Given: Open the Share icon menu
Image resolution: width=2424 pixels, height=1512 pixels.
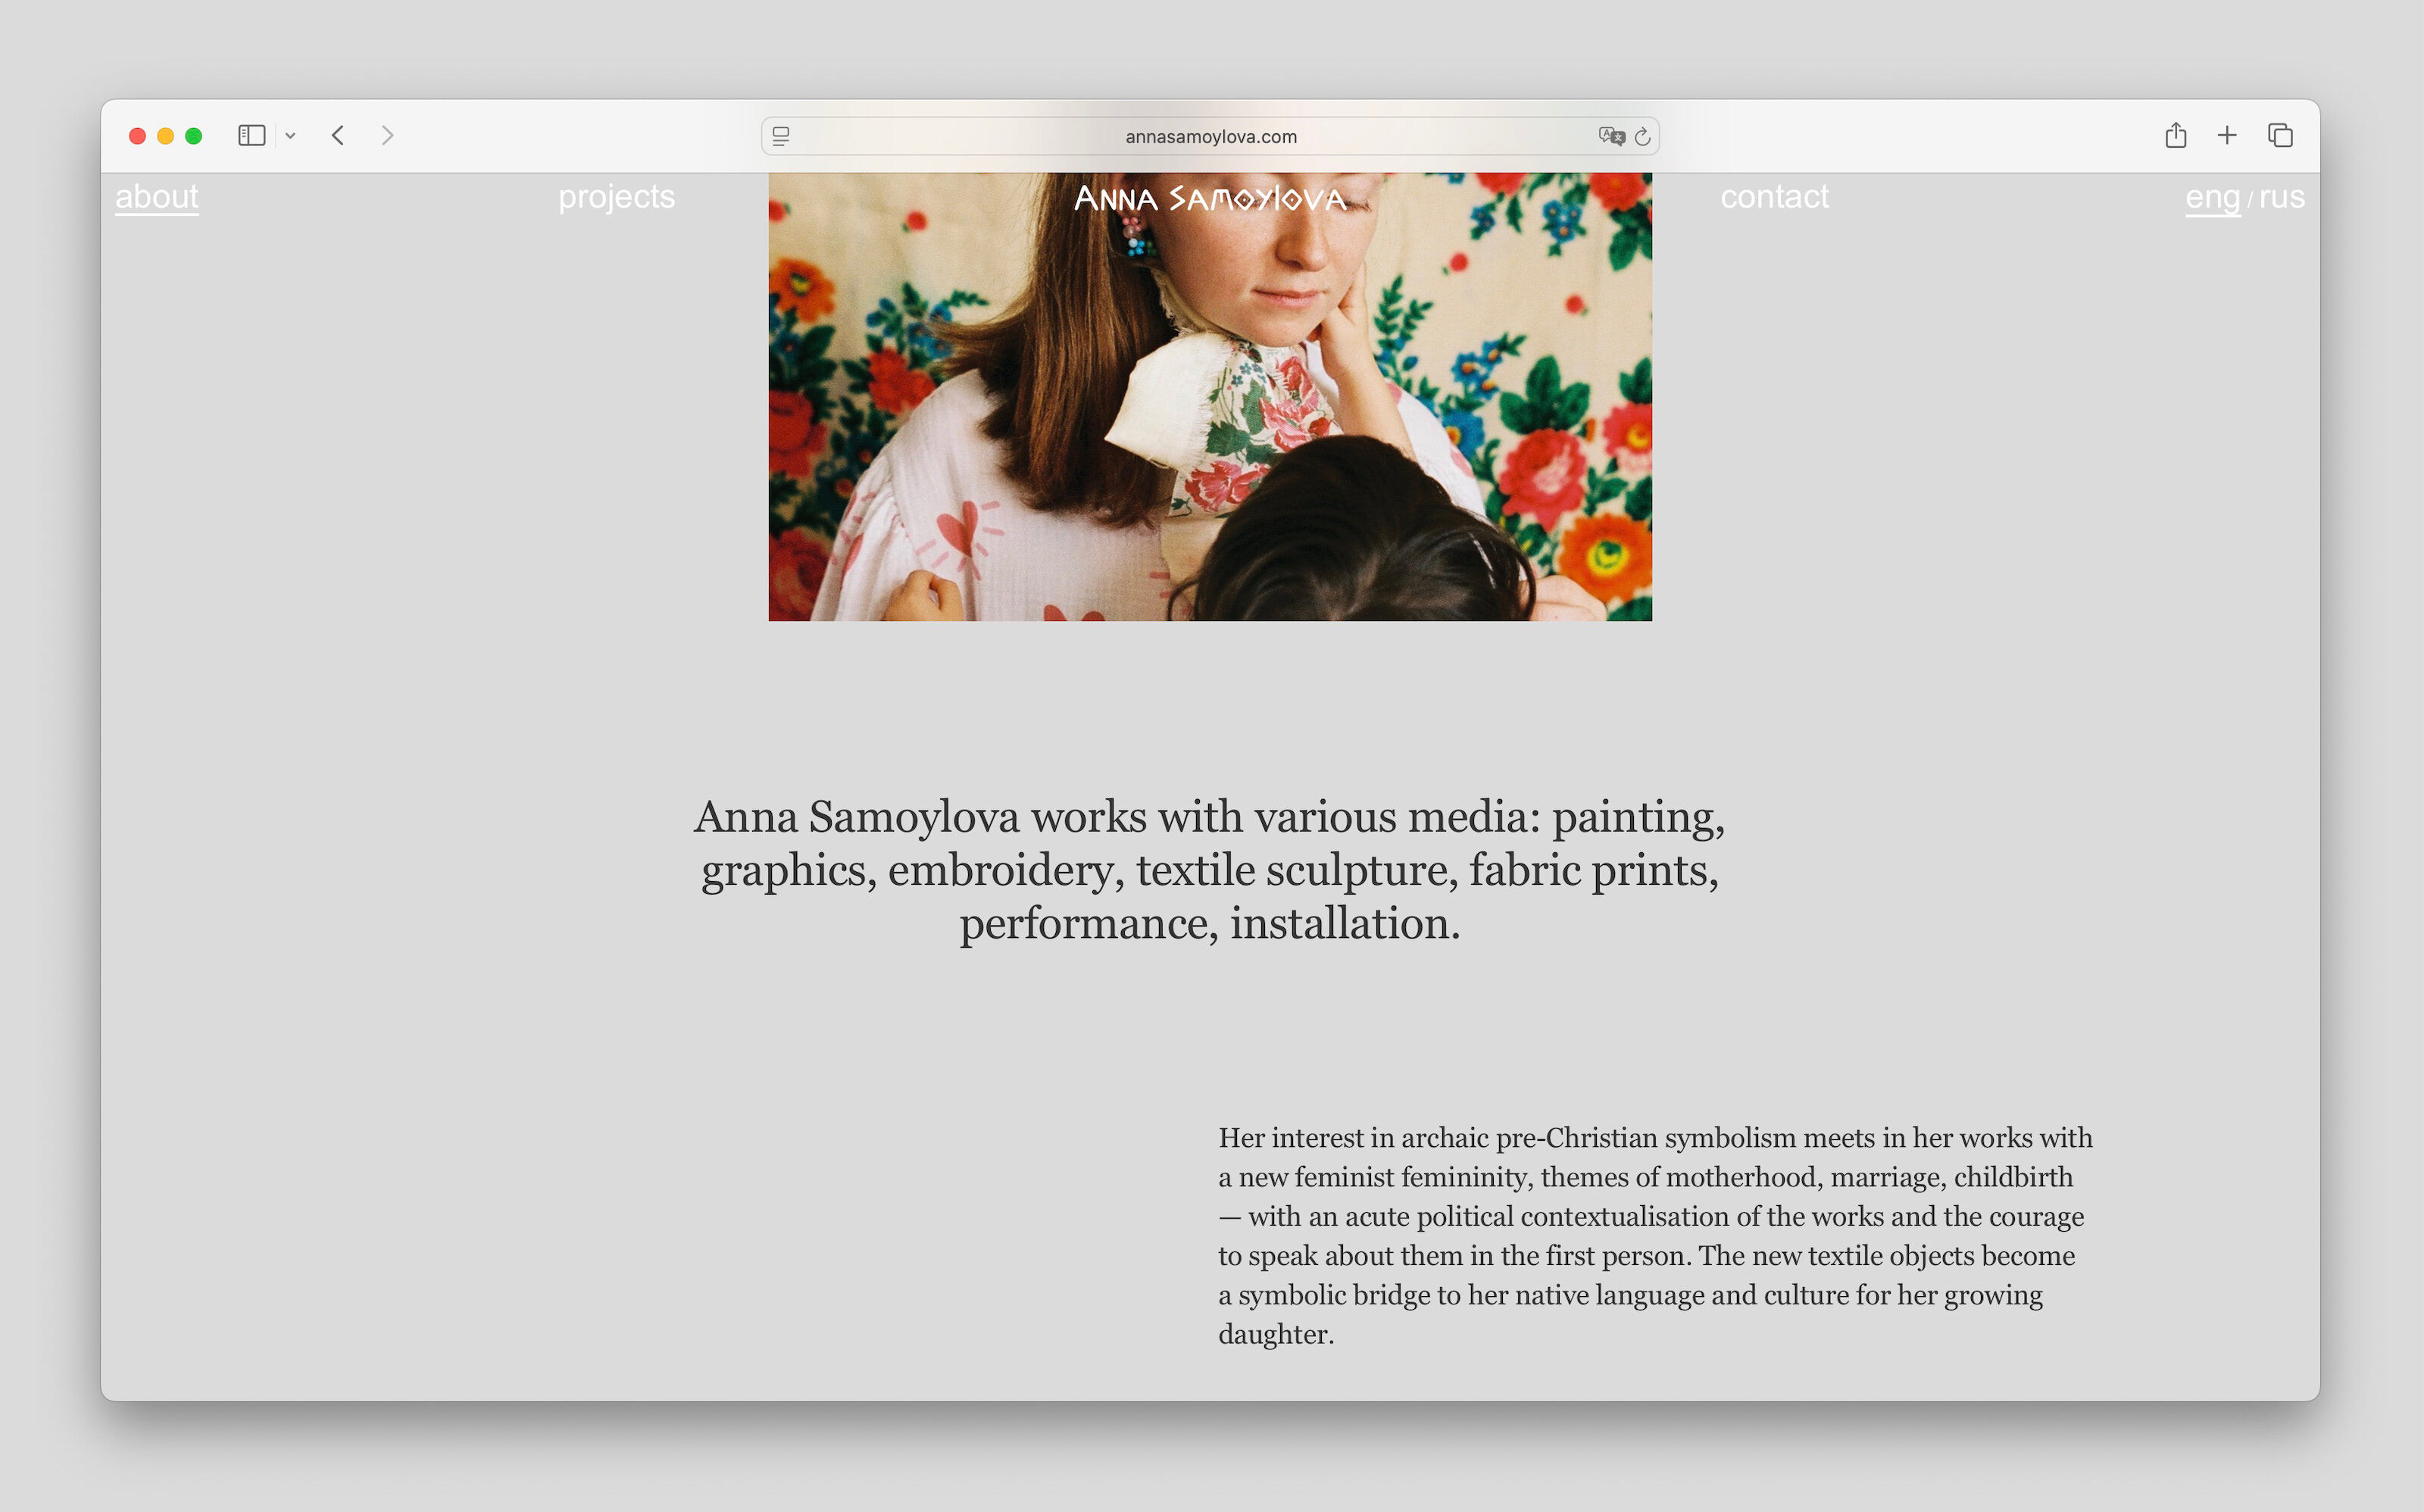Looking at the screenshot, I should pos(2176,134).
